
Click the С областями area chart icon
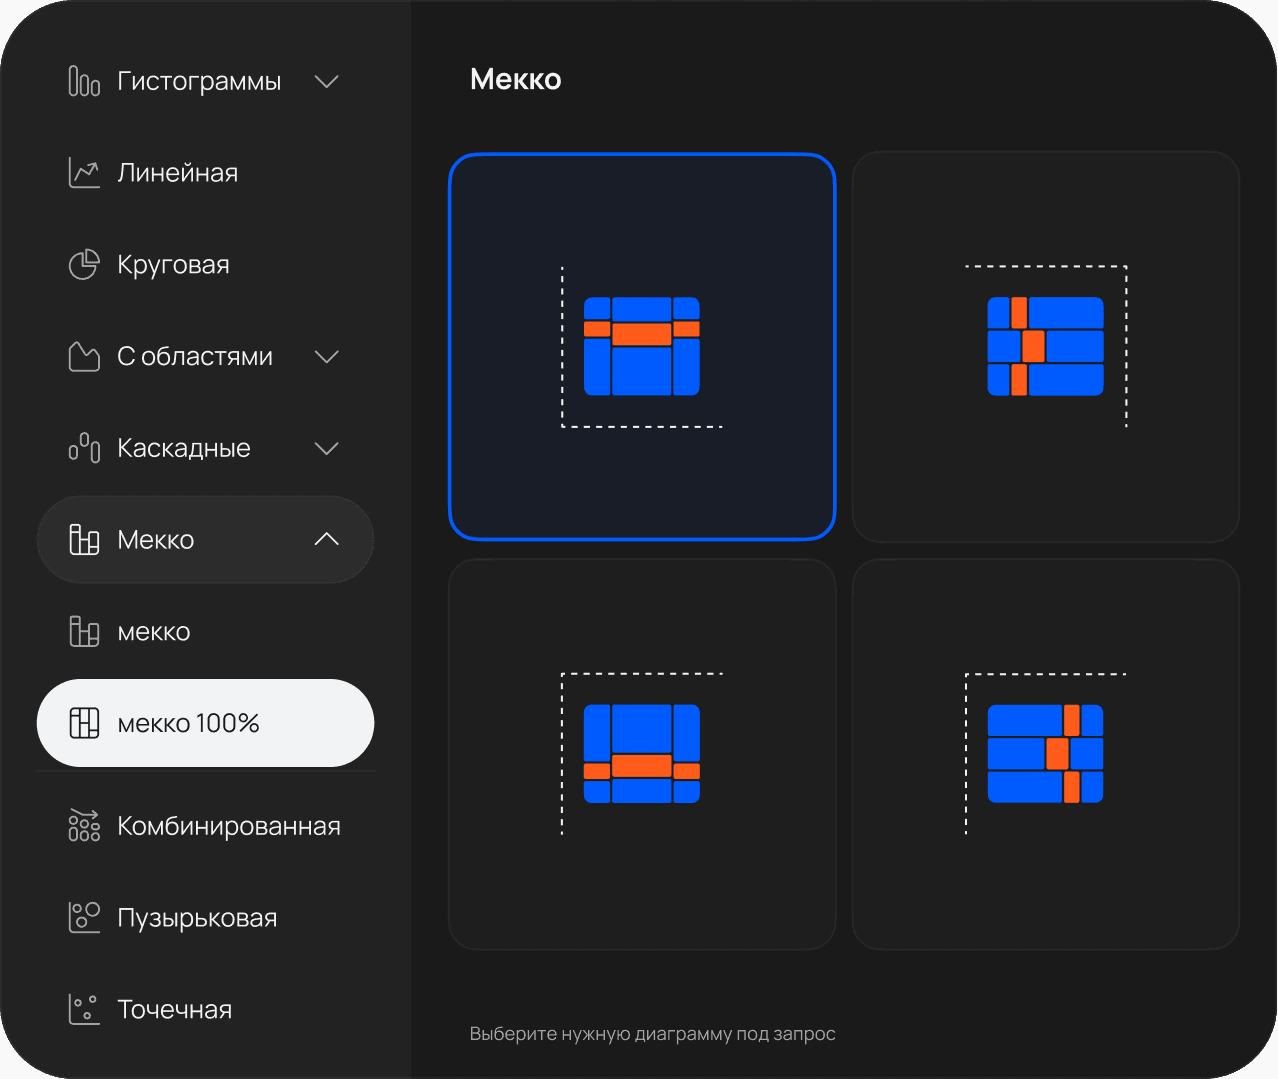tap(84, 357)
